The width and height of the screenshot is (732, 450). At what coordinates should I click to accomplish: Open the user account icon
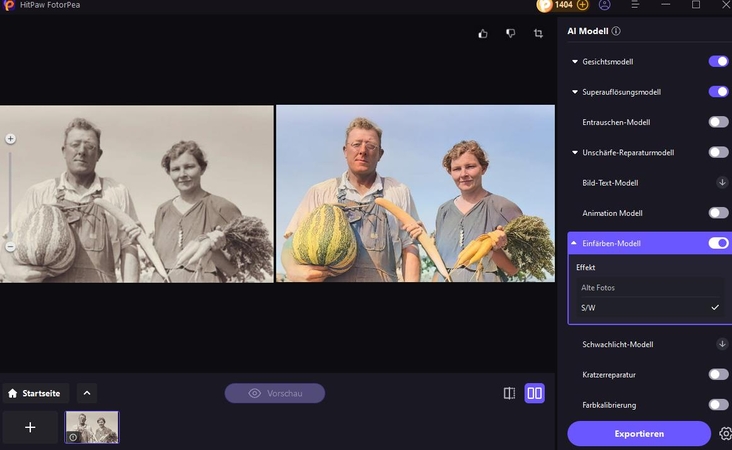point(605,5)
